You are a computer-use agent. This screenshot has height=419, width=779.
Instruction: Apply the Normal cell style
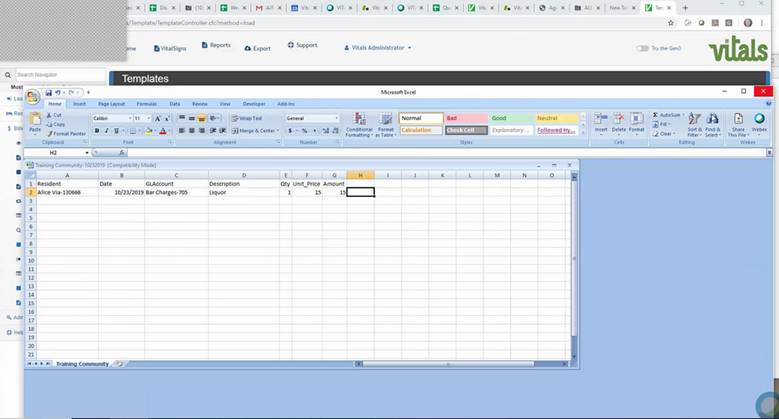(421, 118)
